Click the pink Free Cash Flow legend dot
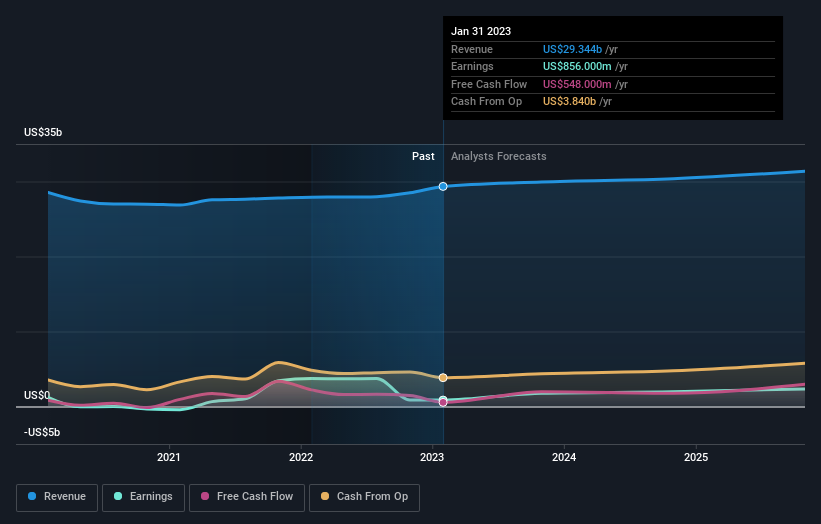 click(x=205, y=496)
